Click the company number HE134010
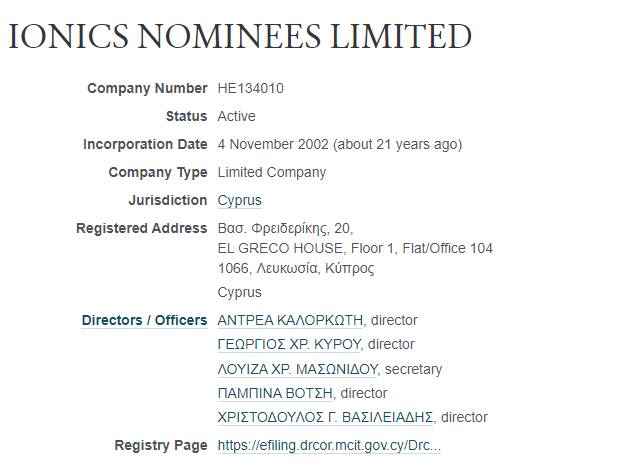Screen dimensions: 638x469 pyautogui.click(x=251, y=88)
